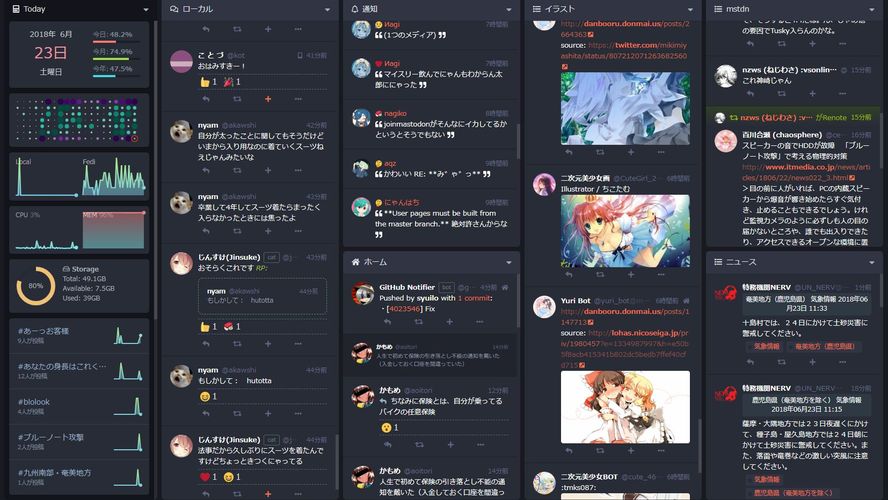Select the #blolook trending hashtag
Viewport: 888px width, 500px height.
coord(79,407)
